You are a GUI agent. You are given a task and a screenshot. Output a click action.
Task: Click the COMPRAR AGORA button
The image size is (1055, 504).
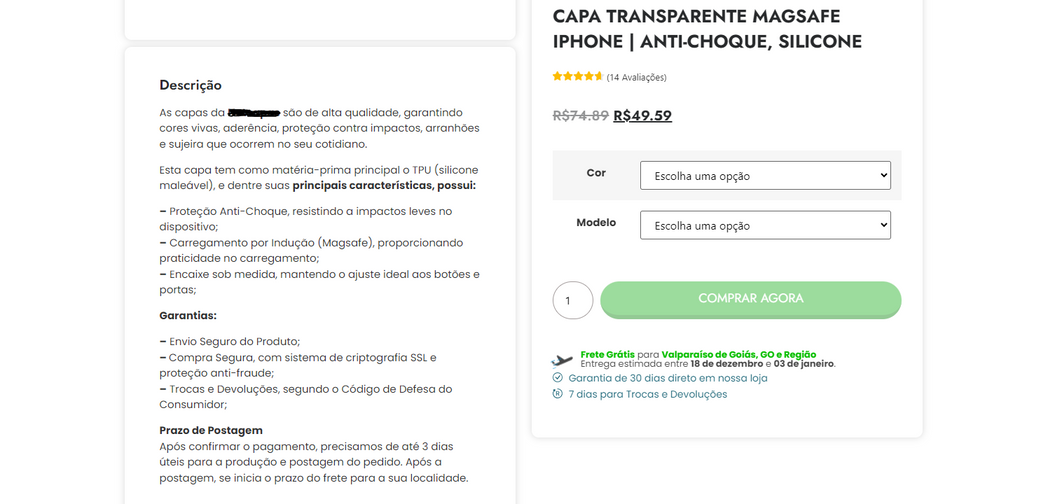pyautogui.click(x=751, y=299)
